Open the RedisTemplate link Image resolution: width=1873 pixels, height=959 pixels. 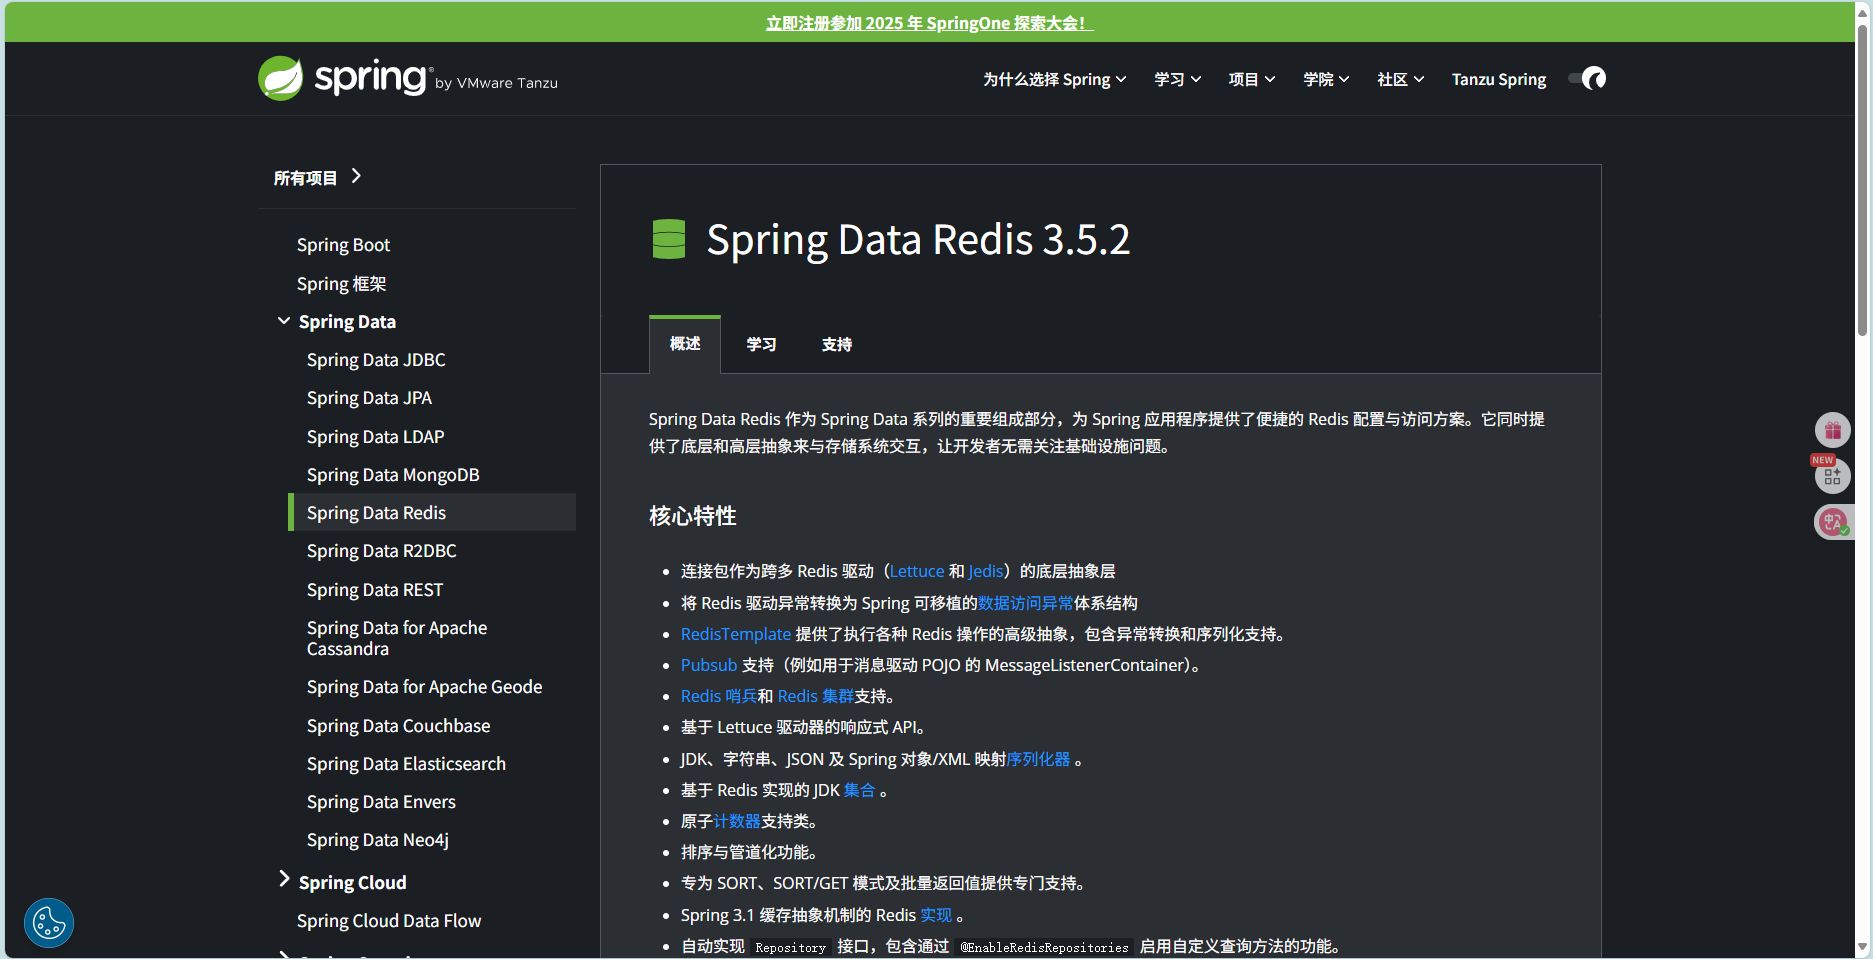(735, 634)
